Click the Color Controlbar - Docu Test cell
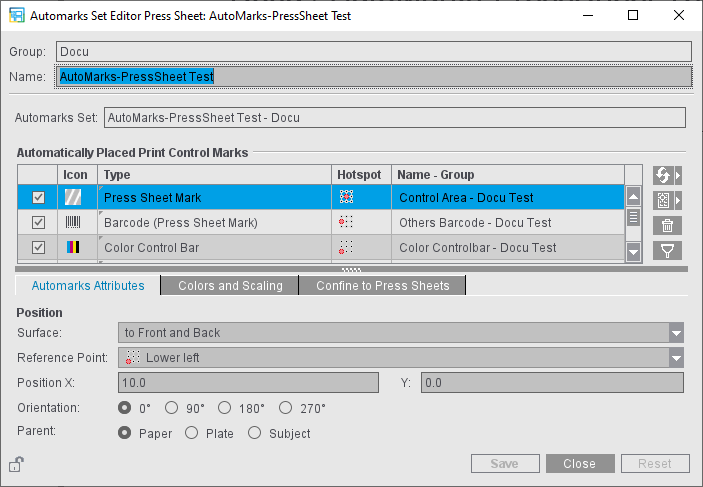703x487 pixels. 508,248
